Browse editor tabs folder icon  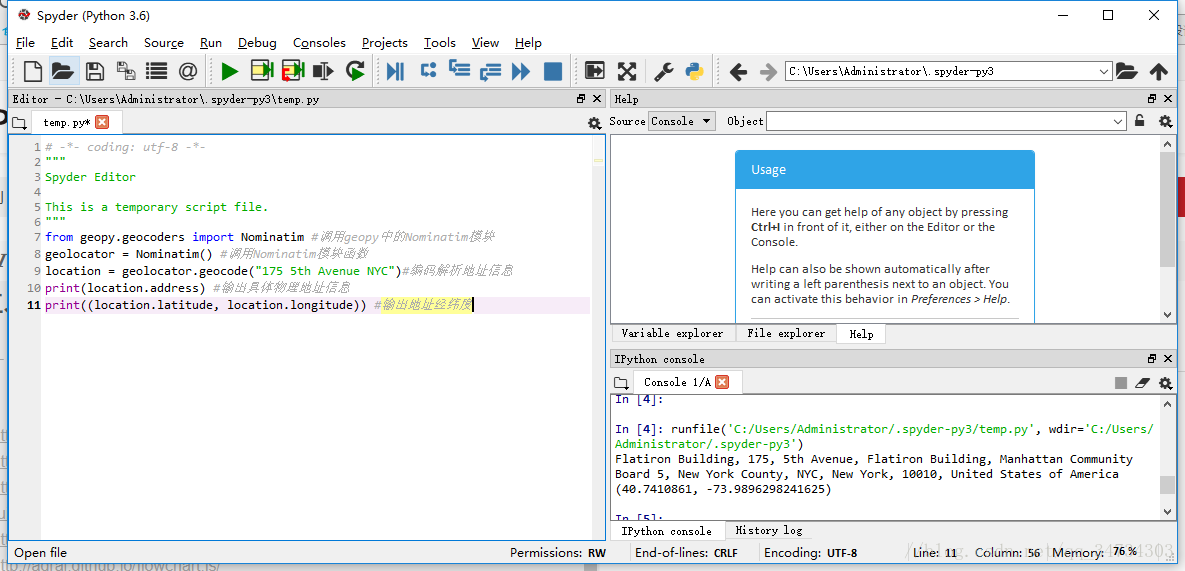19,122
